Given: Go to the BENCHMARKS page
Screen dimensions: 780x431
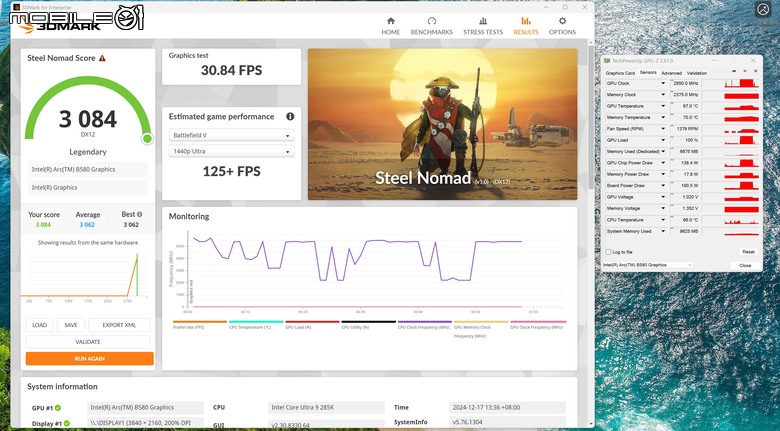Looking at the screenshot, I should pos(431,26).
